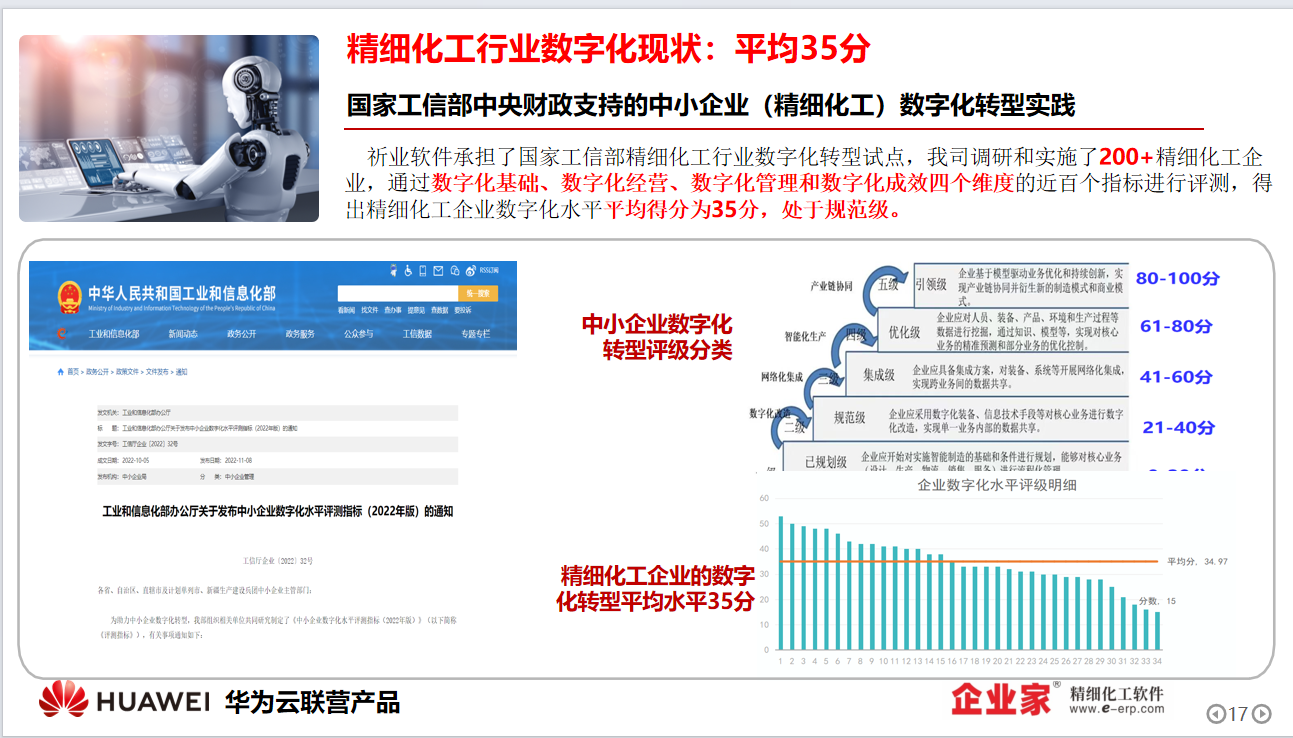Click chart title 企业数字化水平评级明细

click(997, 485)
